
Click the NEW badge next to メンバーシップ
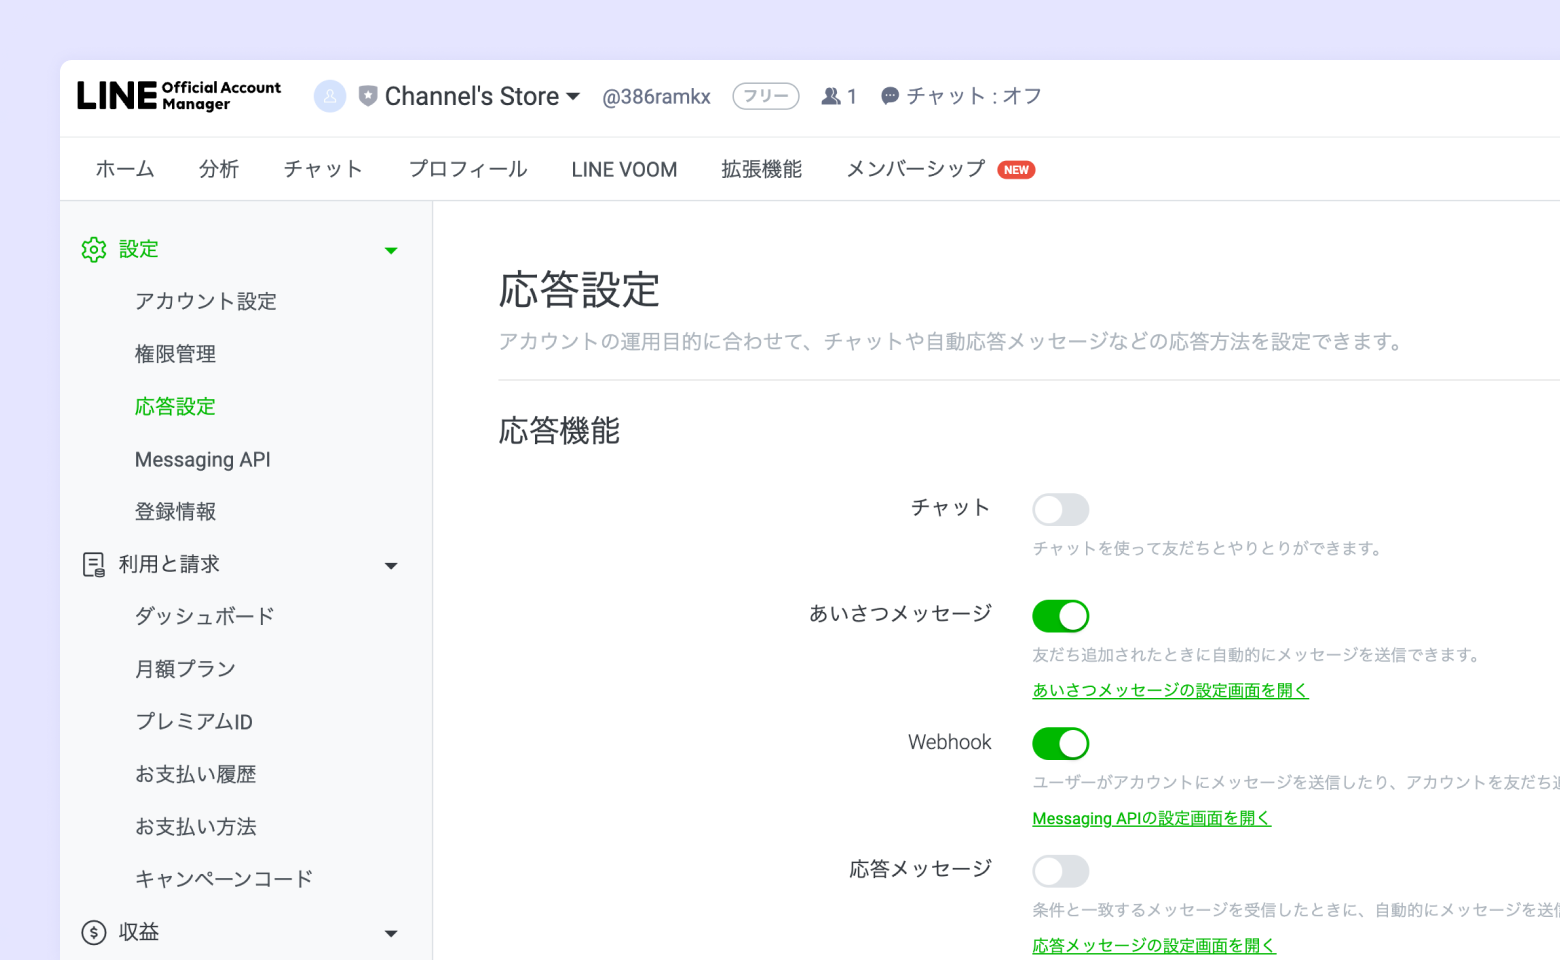(x=1016, y=170)
